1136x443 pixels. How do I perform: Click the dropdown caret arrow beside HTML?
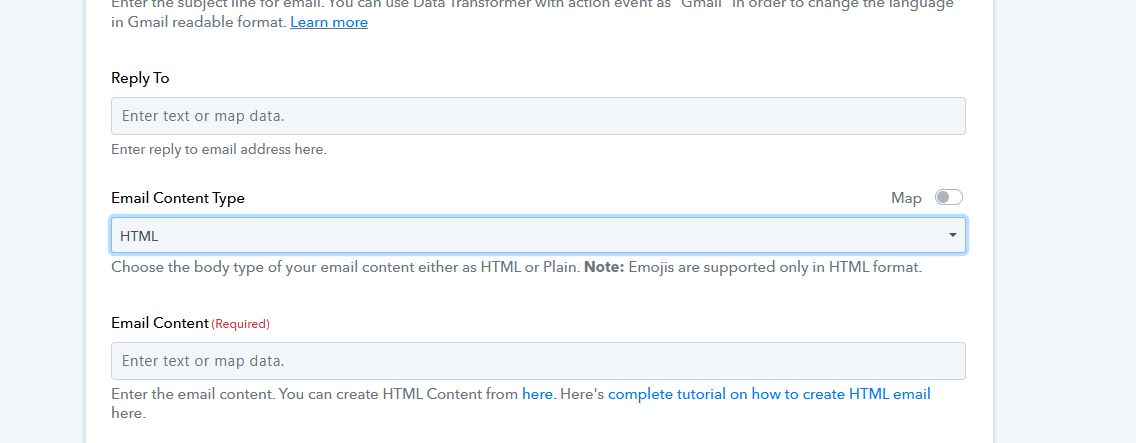tap(952, 236)
